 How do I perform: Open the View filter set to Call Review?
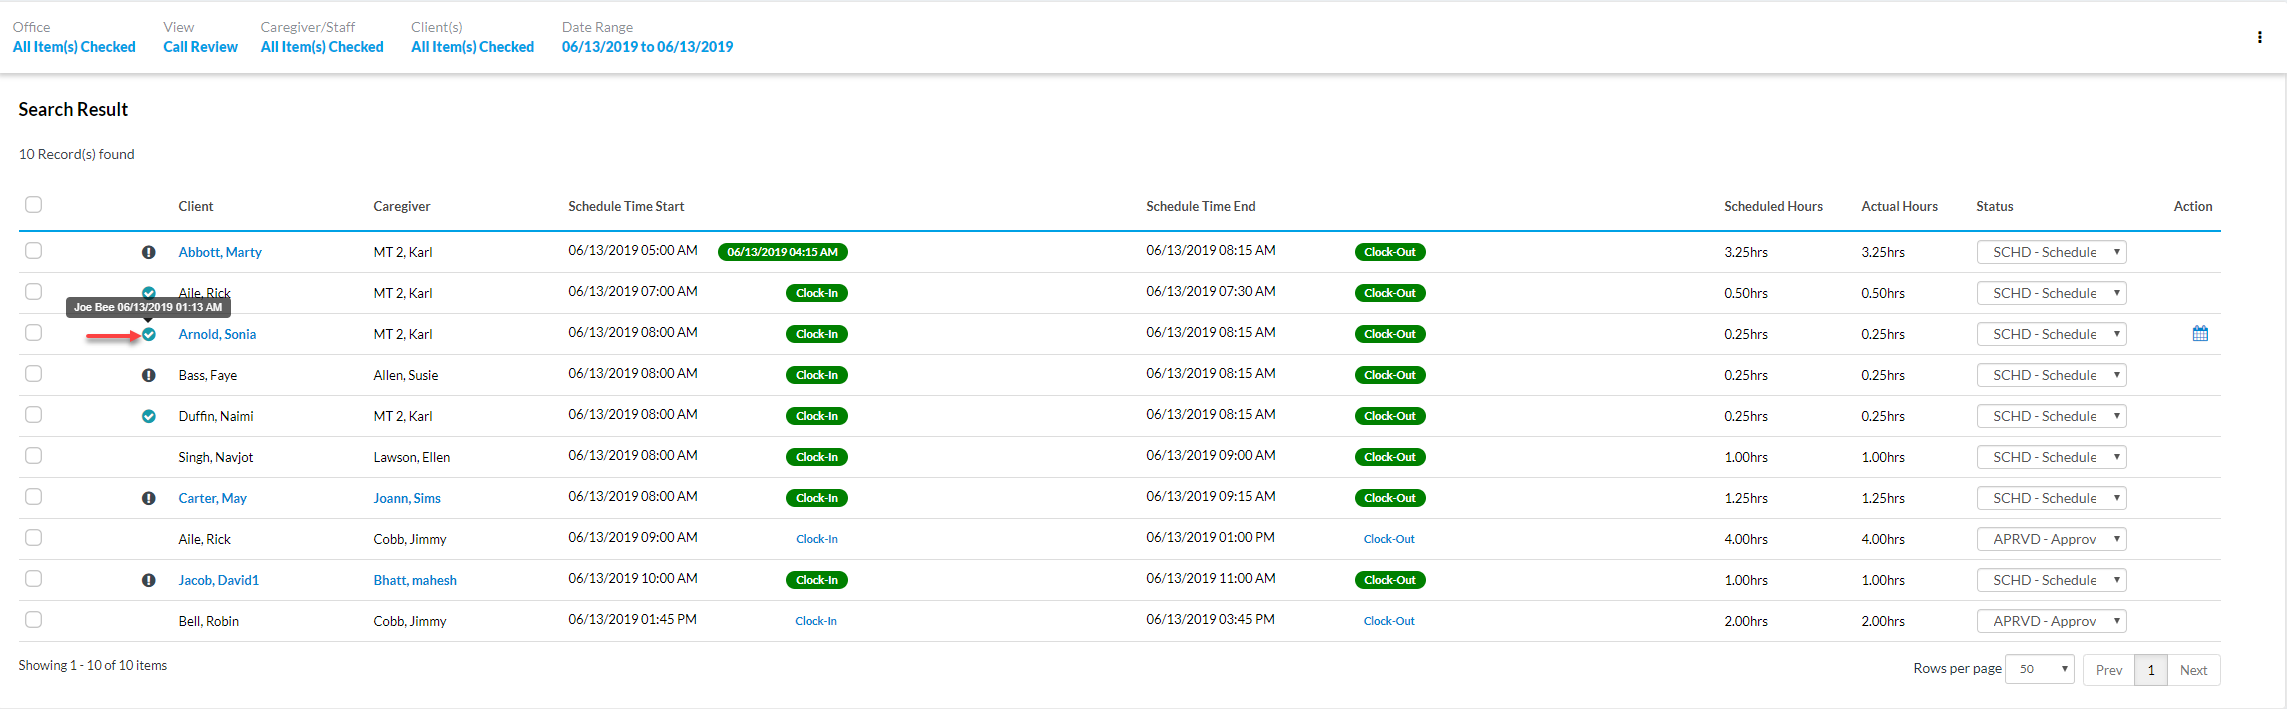[200, 47]
